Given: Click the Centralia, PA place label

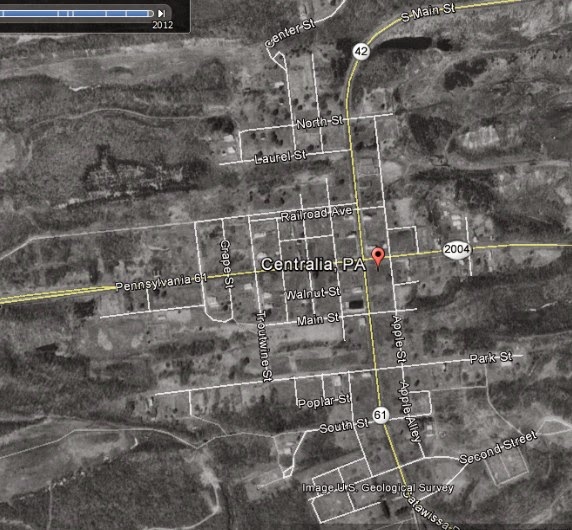Looking at the screenshot, I should (x=313, y=264).
